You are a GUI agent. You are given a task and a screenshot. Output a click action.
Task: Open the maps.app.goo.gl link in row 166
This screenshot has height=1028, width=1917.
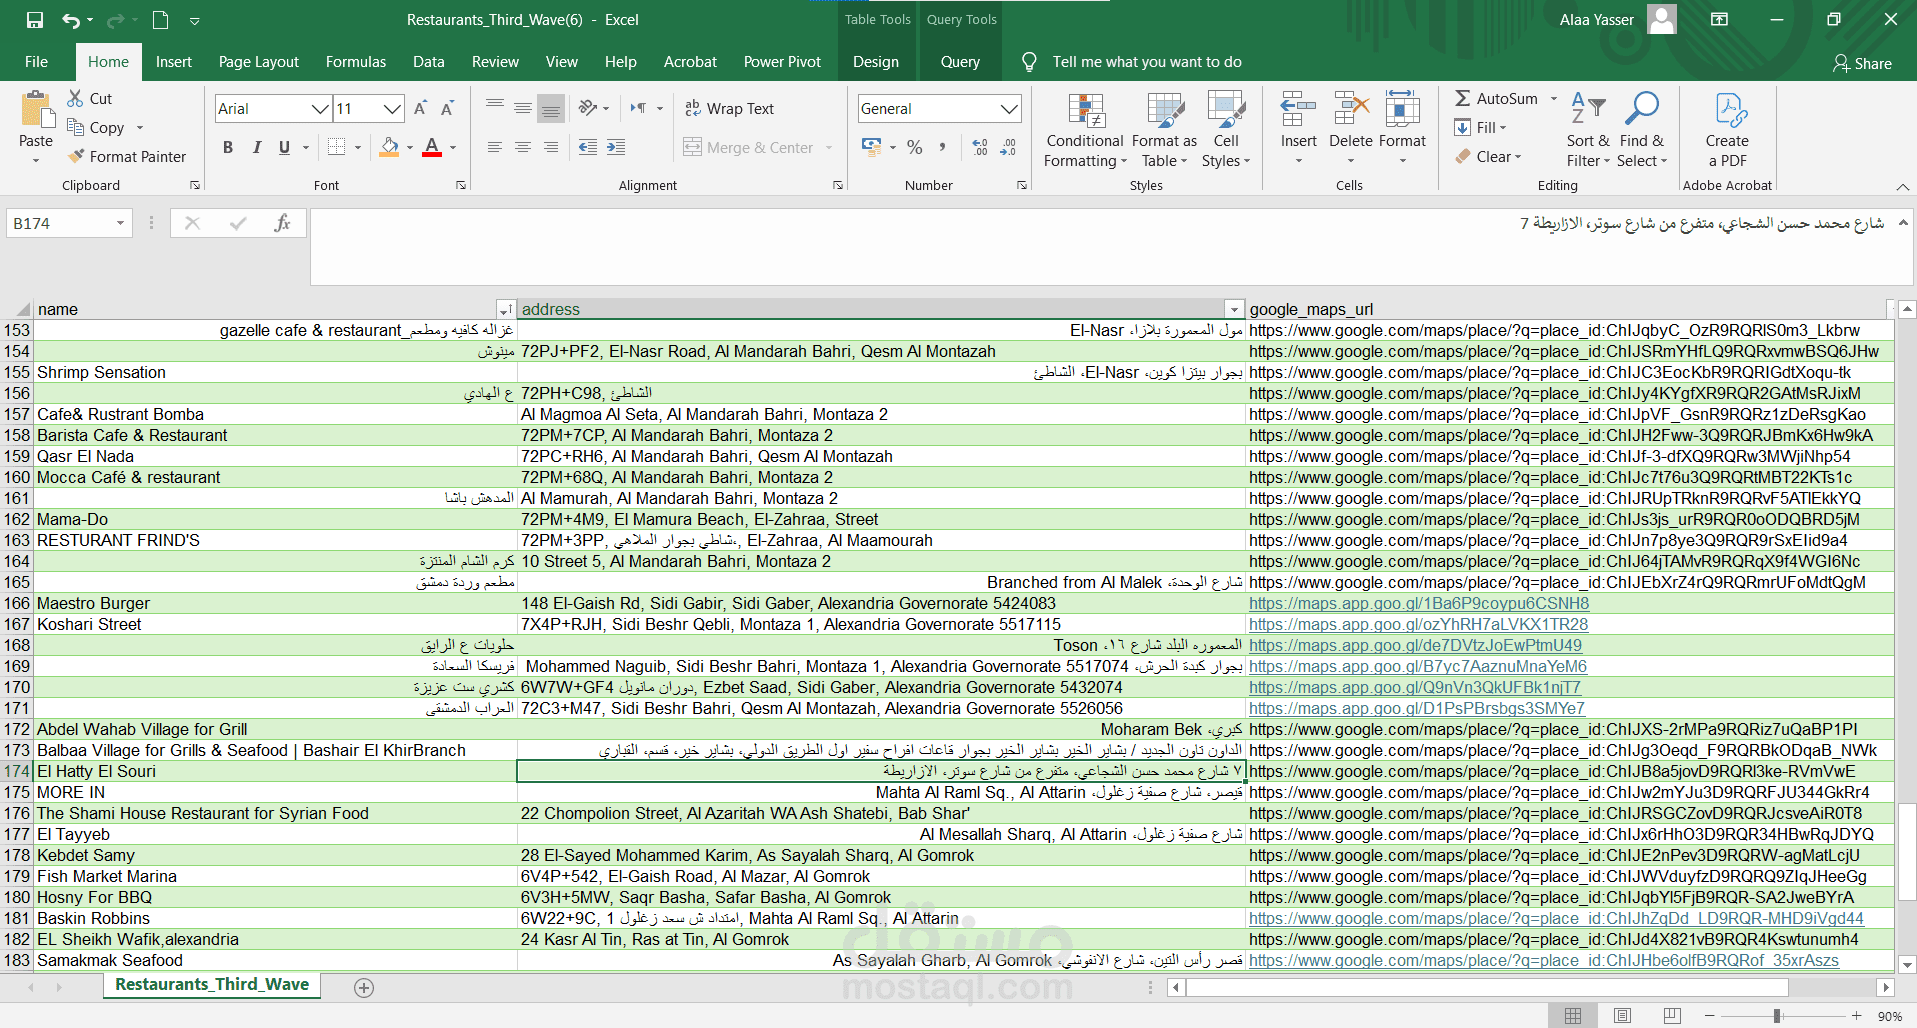[x=1419, y=603]
